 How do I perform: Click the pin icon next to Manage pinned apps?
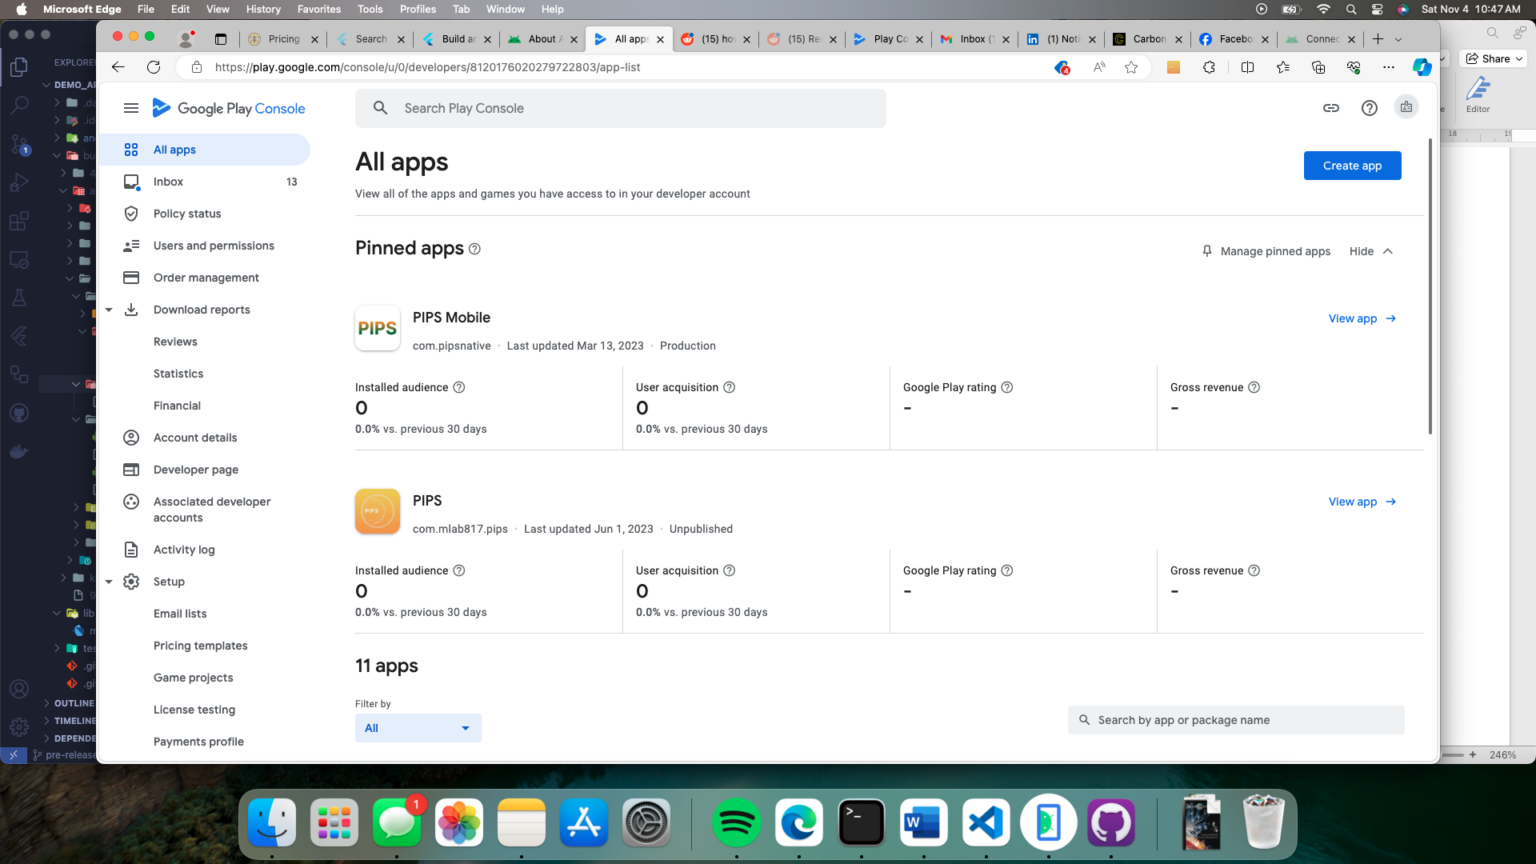click(x=1206, y=251)
